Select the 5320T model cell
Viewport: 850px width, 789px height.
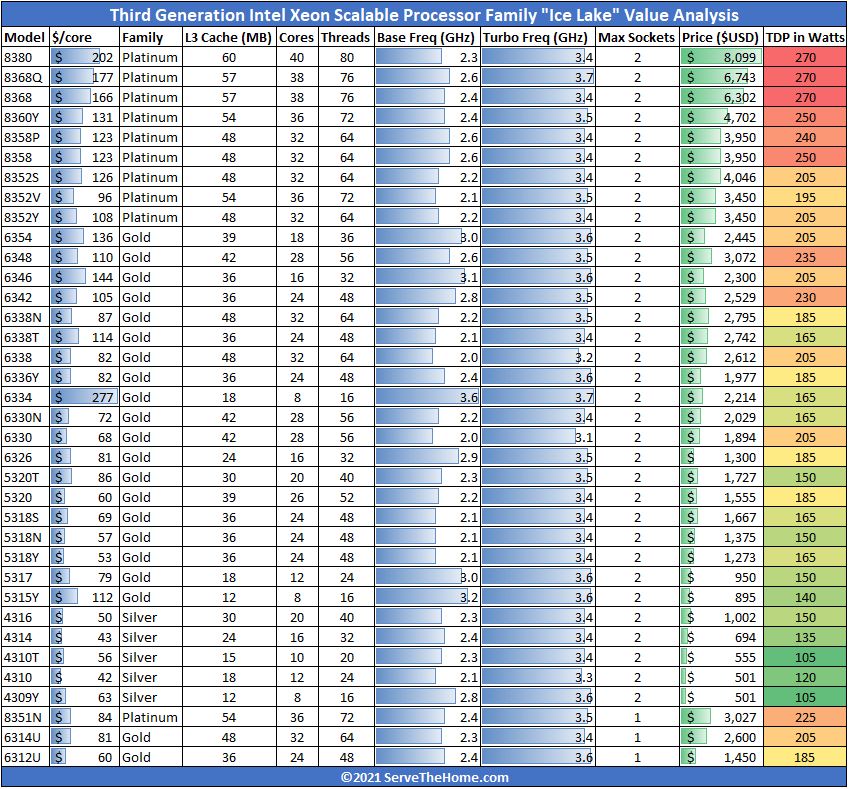pyautogui.click(x=25, y=478)
